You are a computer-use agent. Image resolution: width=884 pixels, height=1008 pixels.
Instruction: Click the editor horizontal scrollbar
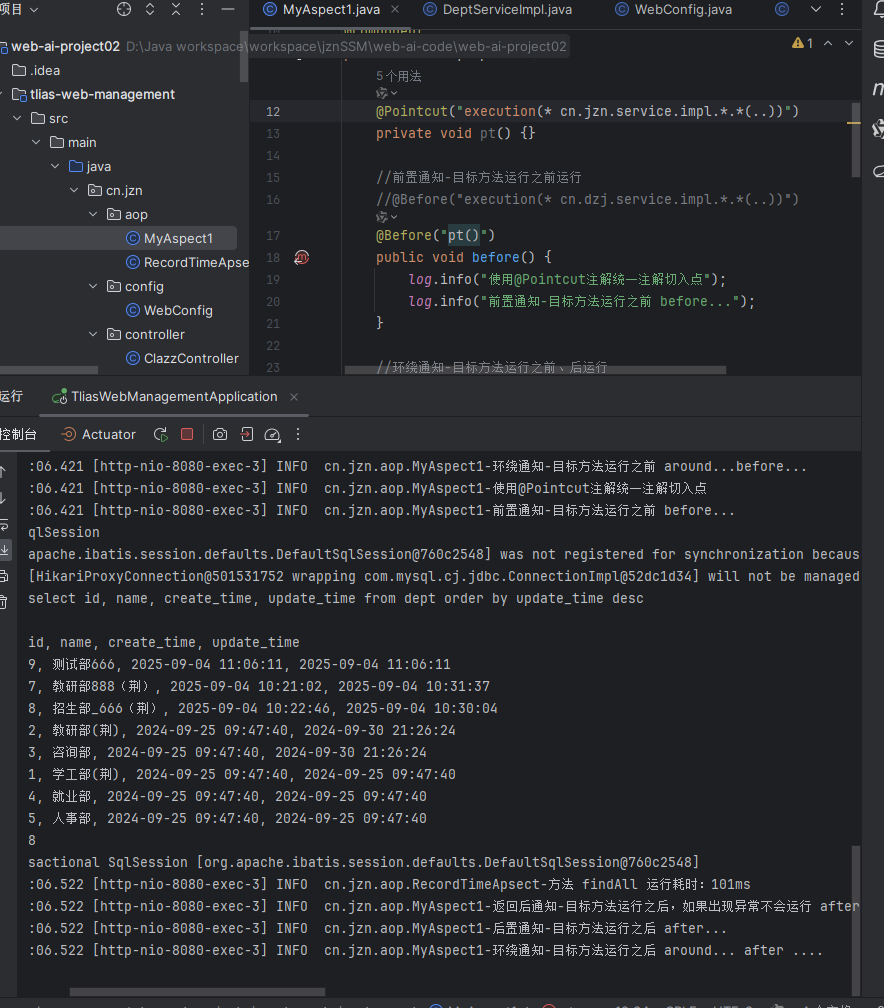[x=536, y=370]
